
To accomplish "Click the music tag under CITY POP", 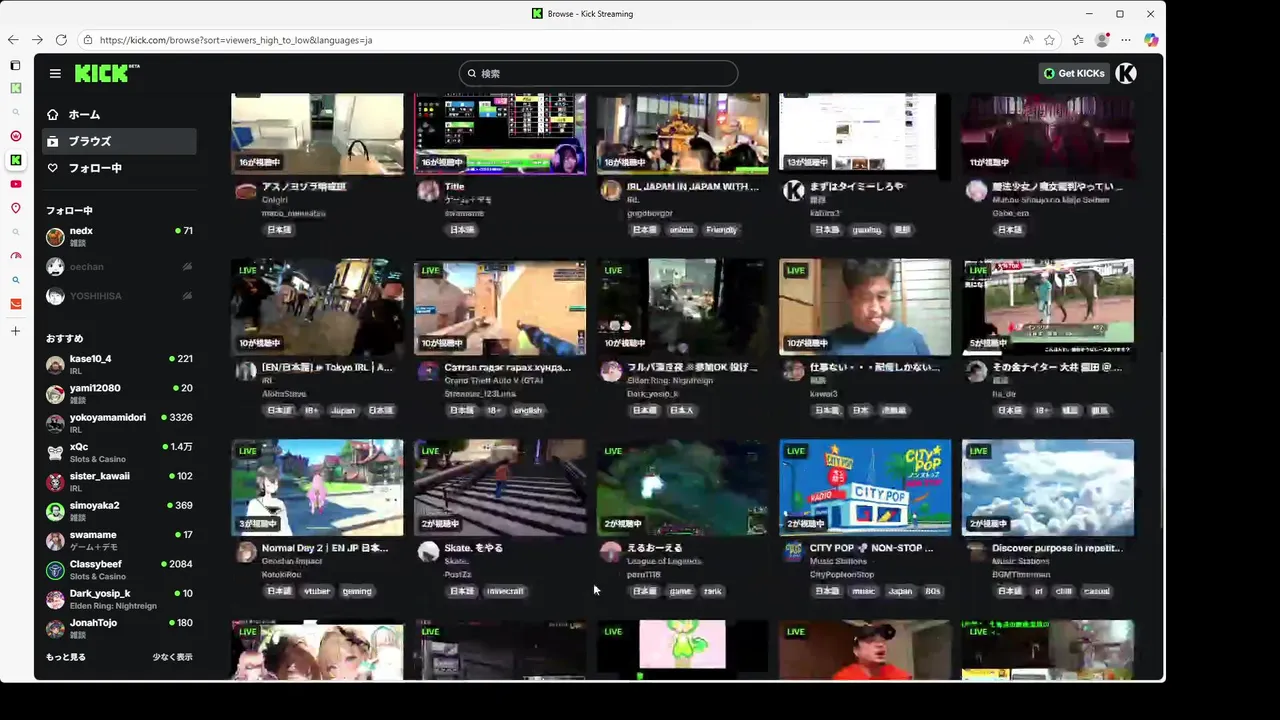I will tap(863, 591).
